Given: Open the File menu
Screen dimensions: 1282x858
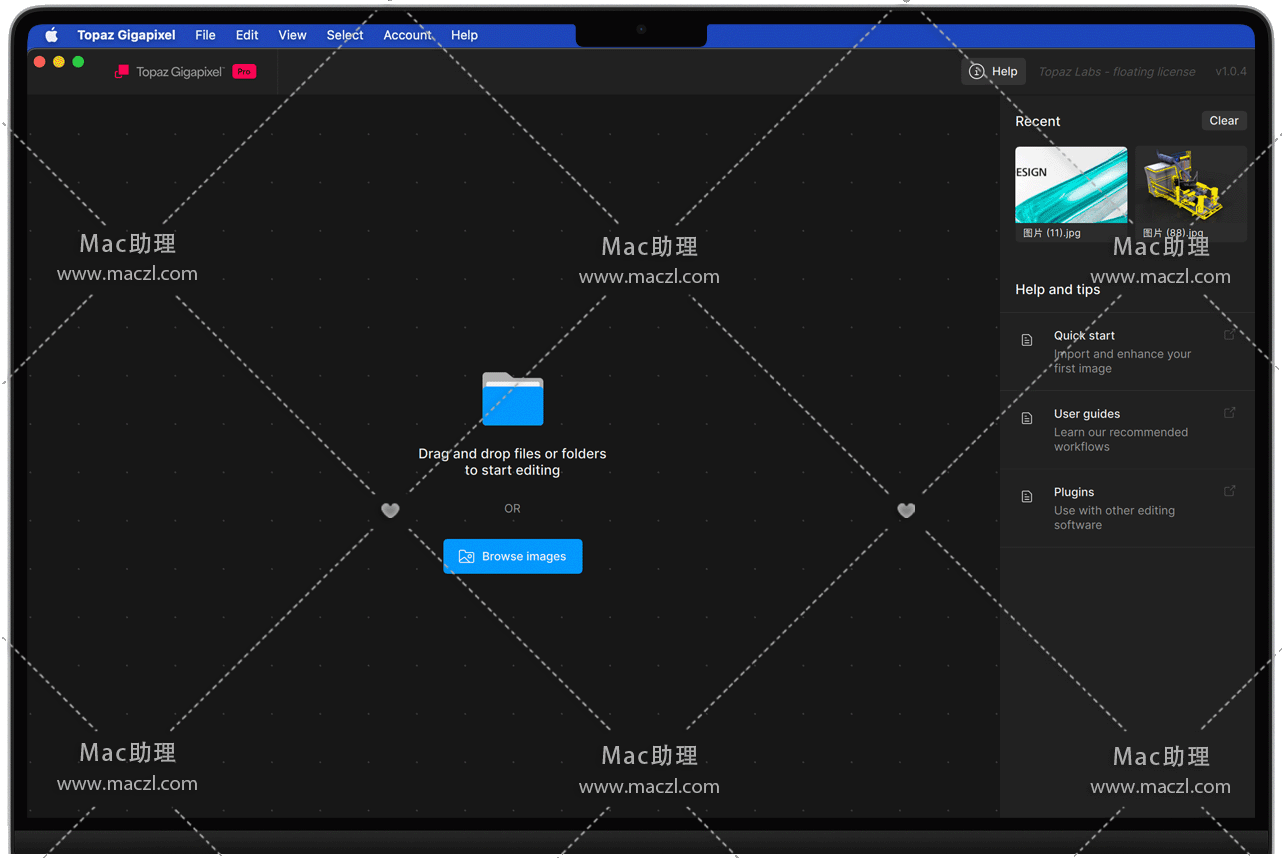Looking at the screenshot, I should tap(205, 35).
